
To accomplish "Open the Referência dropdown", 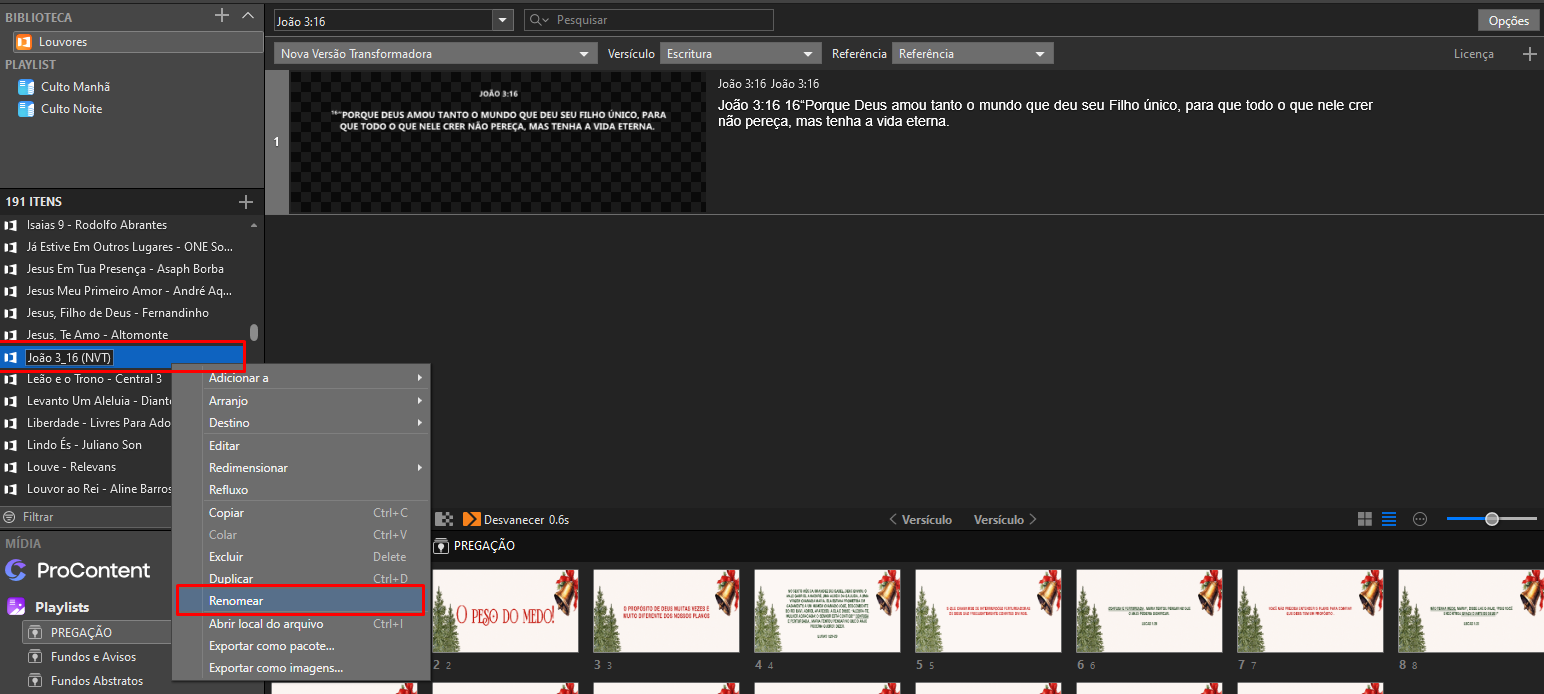I will point(972,54).
